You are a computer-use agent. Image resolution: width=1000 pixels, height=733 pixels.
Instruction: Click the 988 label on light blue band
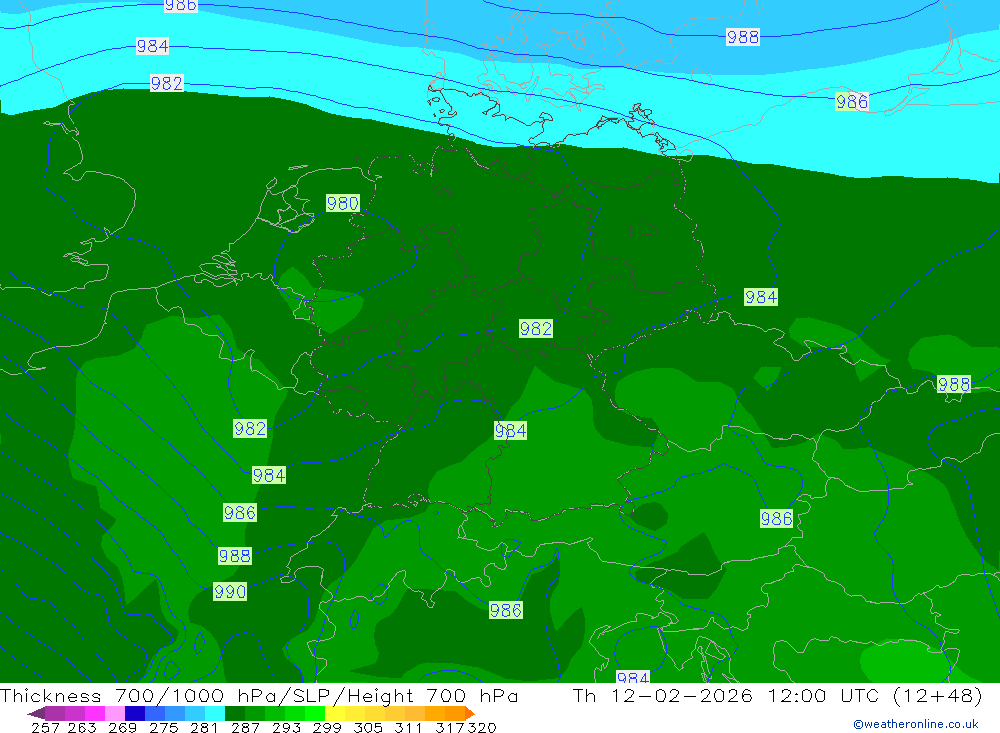pos(743,37)
